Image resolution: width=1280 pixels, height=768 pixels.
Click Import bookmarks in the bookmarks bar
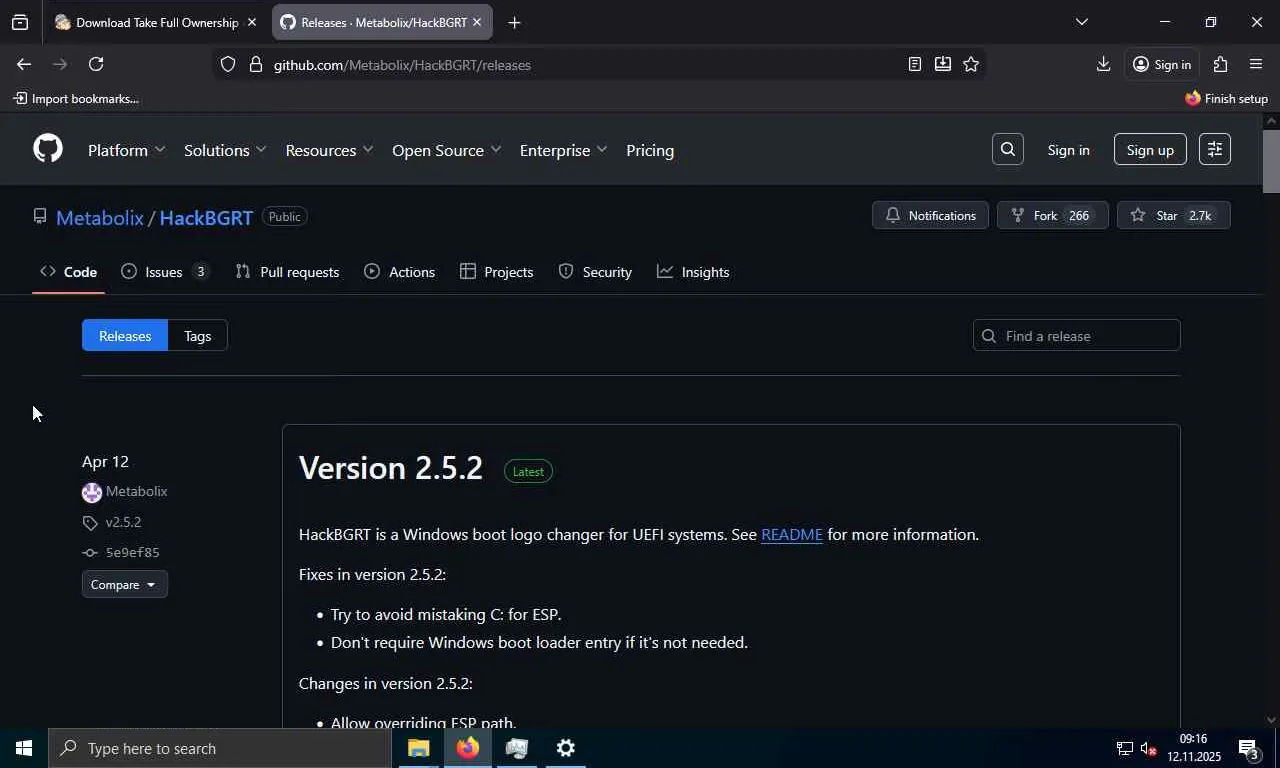tap(75, 98)
